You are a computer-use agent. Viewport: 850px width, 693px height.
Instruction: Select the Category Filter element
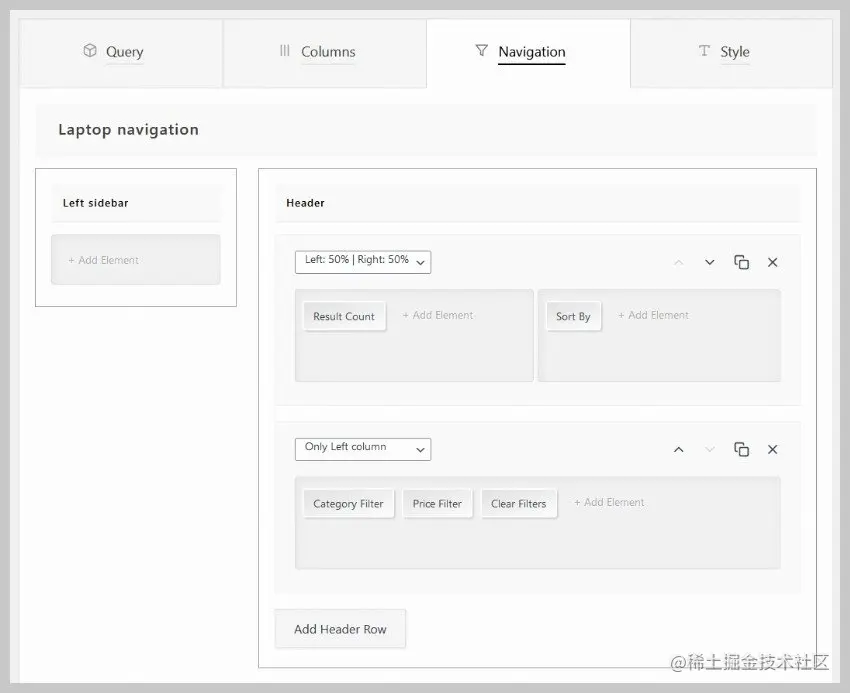tap(348, 503)
